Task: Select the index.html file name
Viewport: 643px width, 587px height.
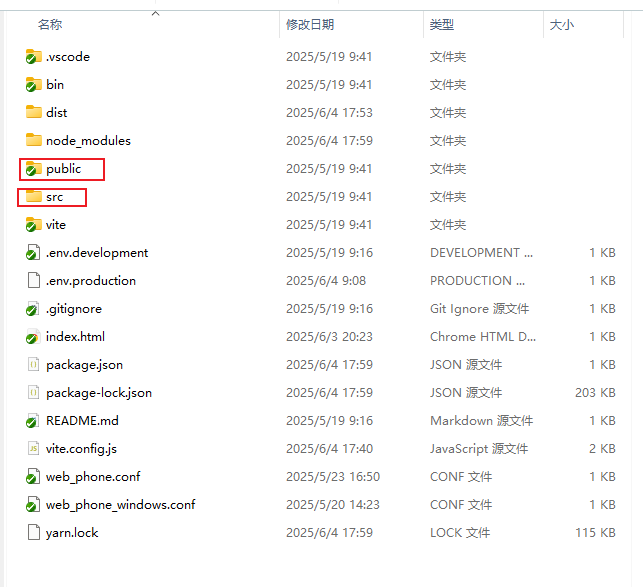Action: pyautogui.click(x=75, y=337)
